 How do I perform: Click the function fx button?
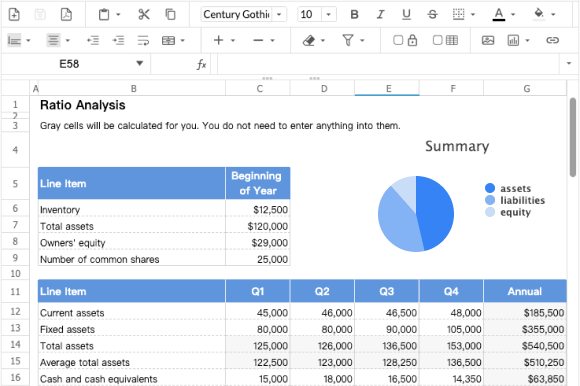[x=201, y=64]
